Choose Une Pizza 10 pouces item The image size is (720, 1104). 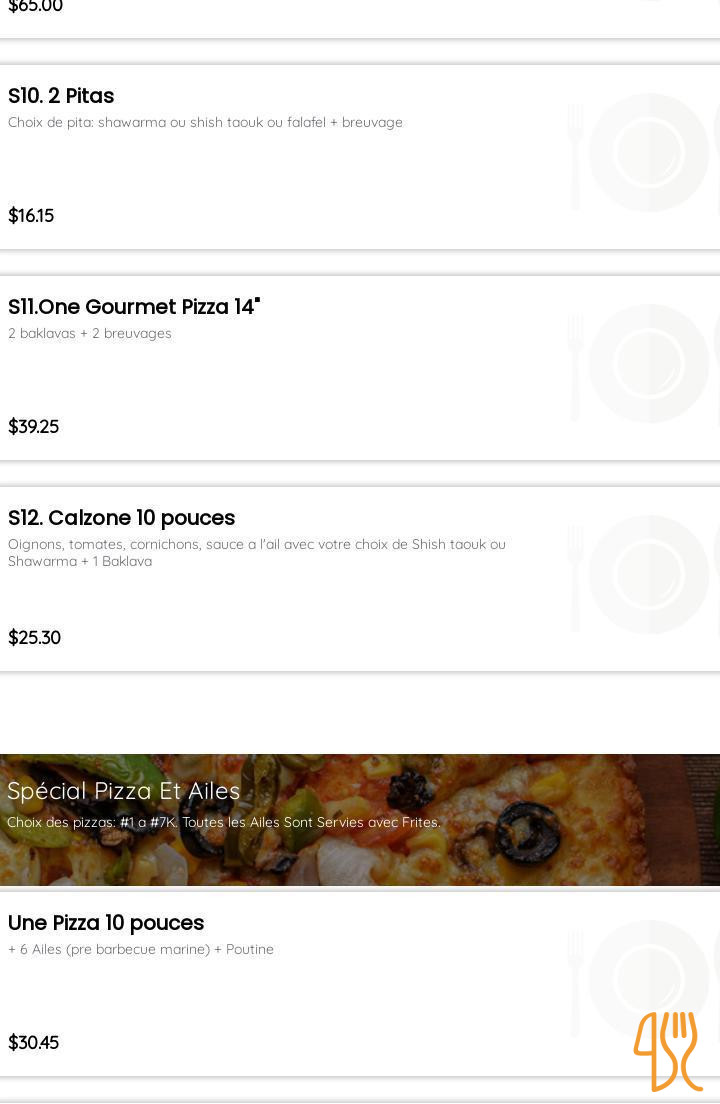106,923
